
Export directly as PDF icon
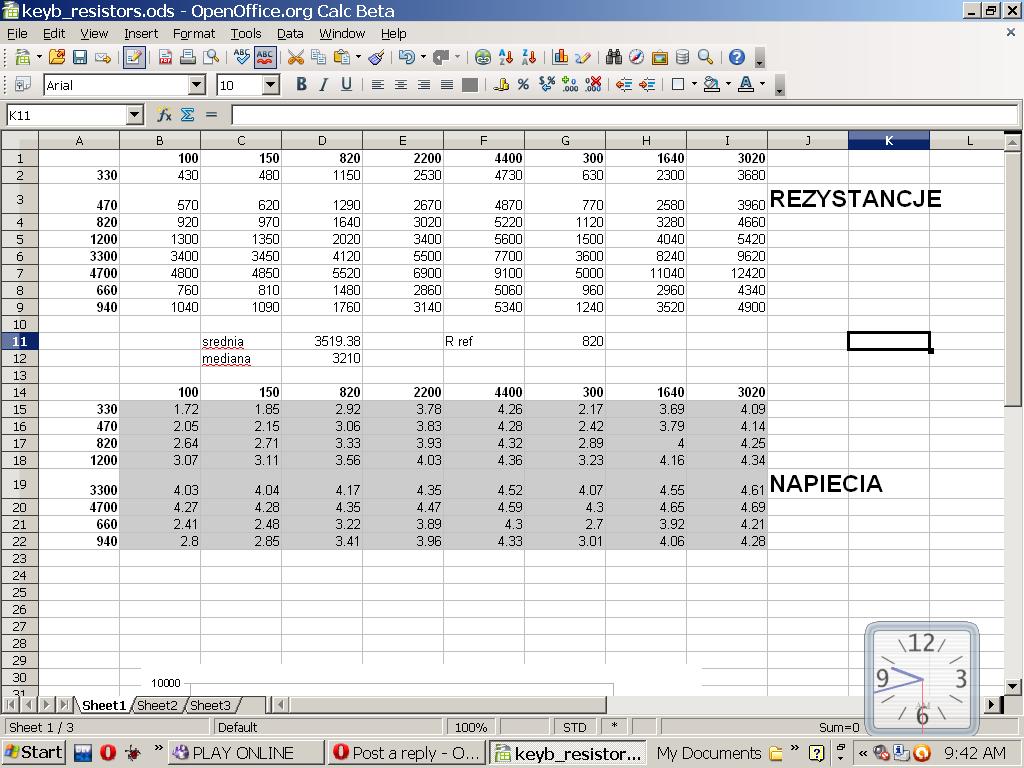point(165,58)
